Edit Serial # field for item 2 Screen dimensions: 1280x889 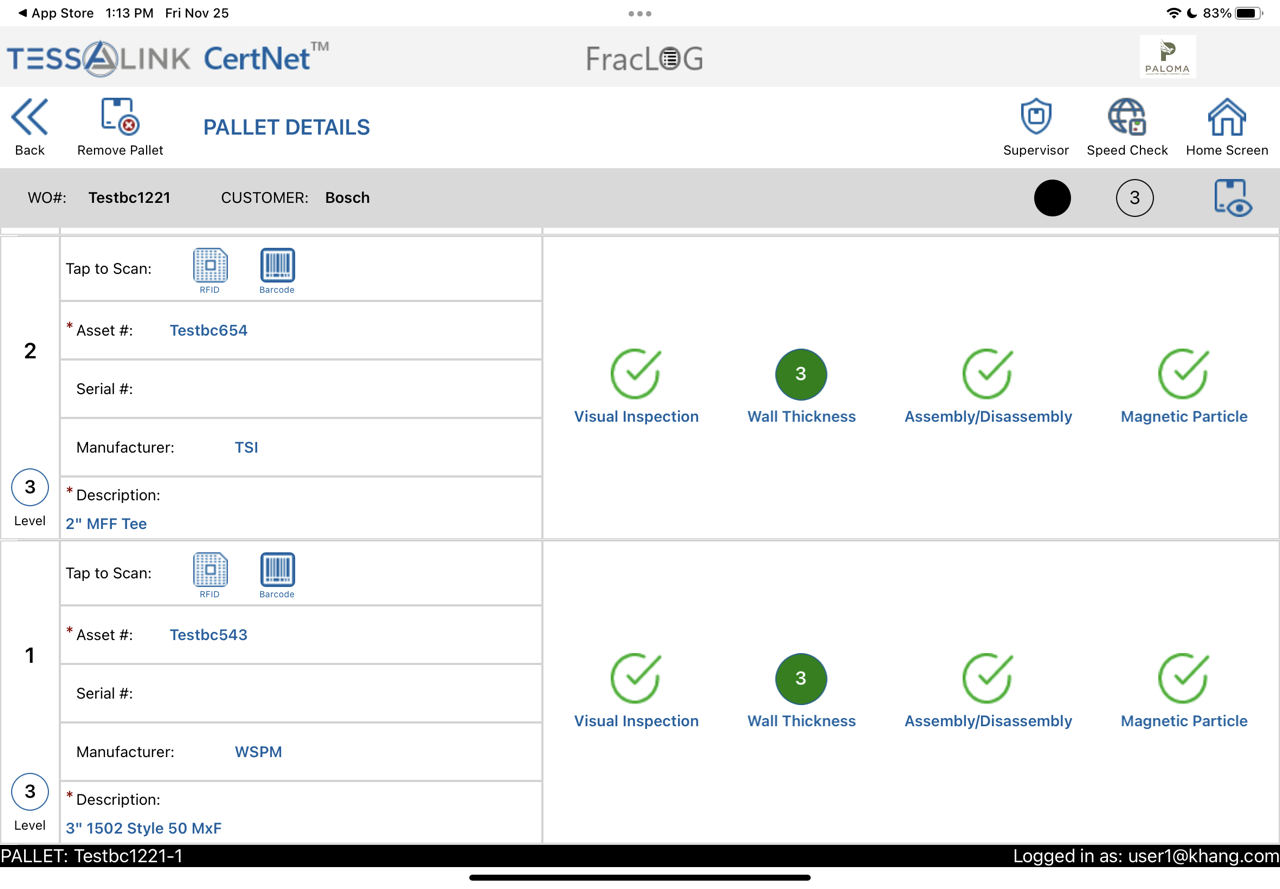coord(301,389)
